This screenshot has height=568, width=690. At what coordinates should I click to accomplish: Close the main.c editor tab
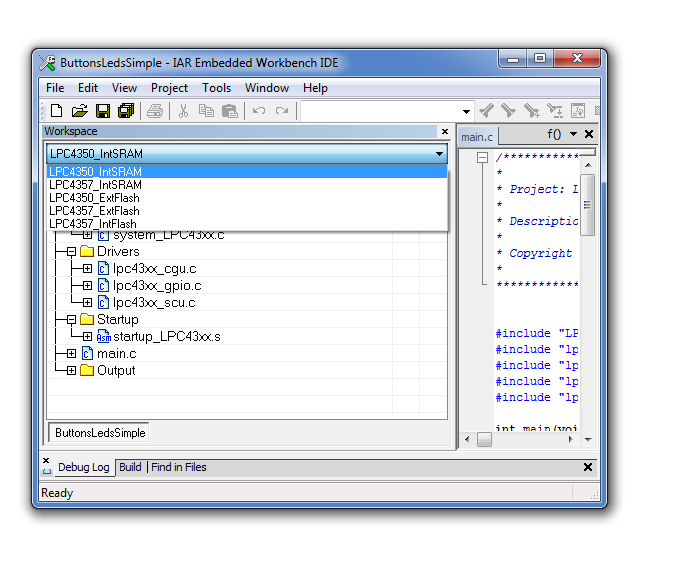[x=589, y=134]
